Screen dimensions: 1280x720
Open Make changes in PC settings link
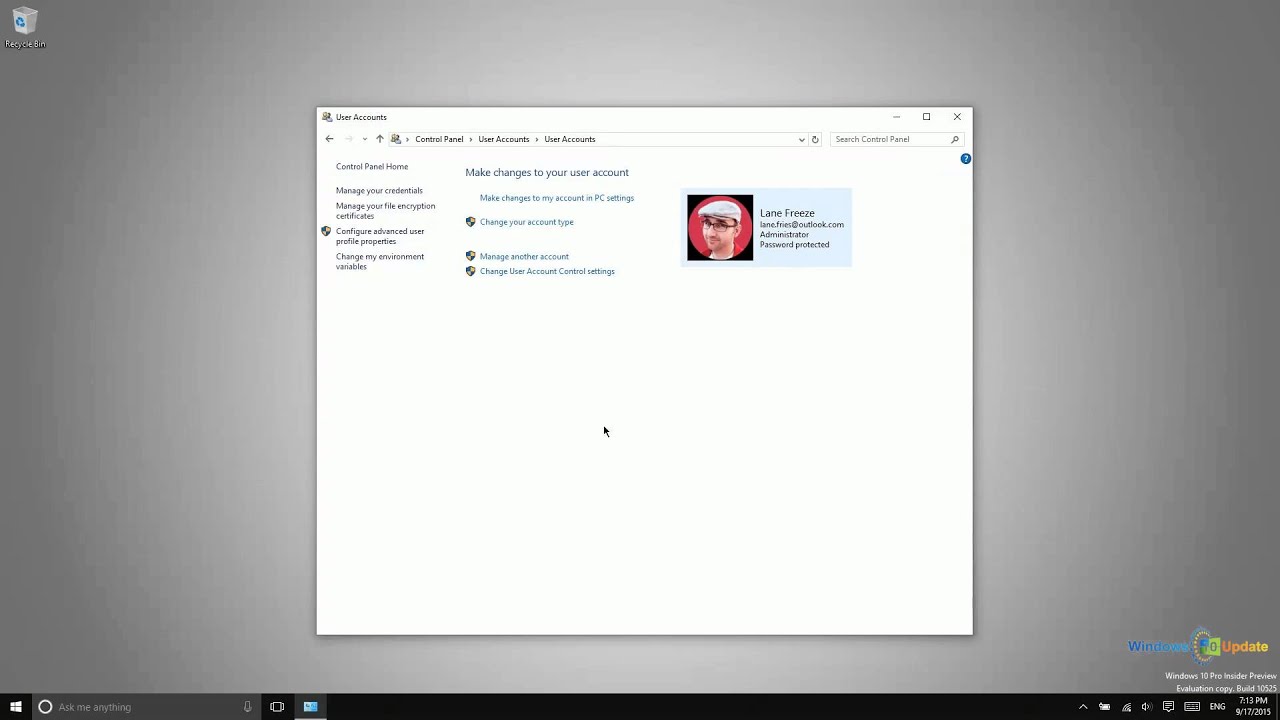click(x=557, y=198)
